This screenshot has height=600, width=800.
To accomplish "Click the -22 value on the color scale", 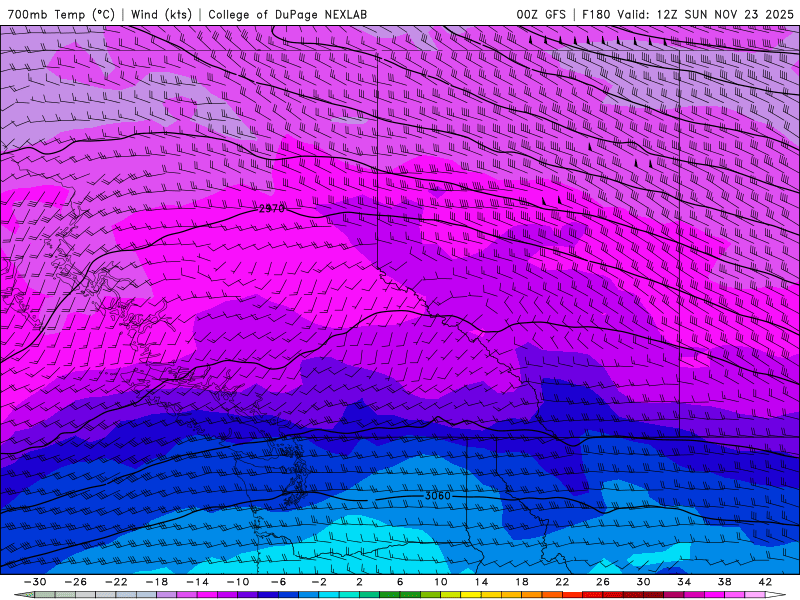I will [x=116, y=582].
